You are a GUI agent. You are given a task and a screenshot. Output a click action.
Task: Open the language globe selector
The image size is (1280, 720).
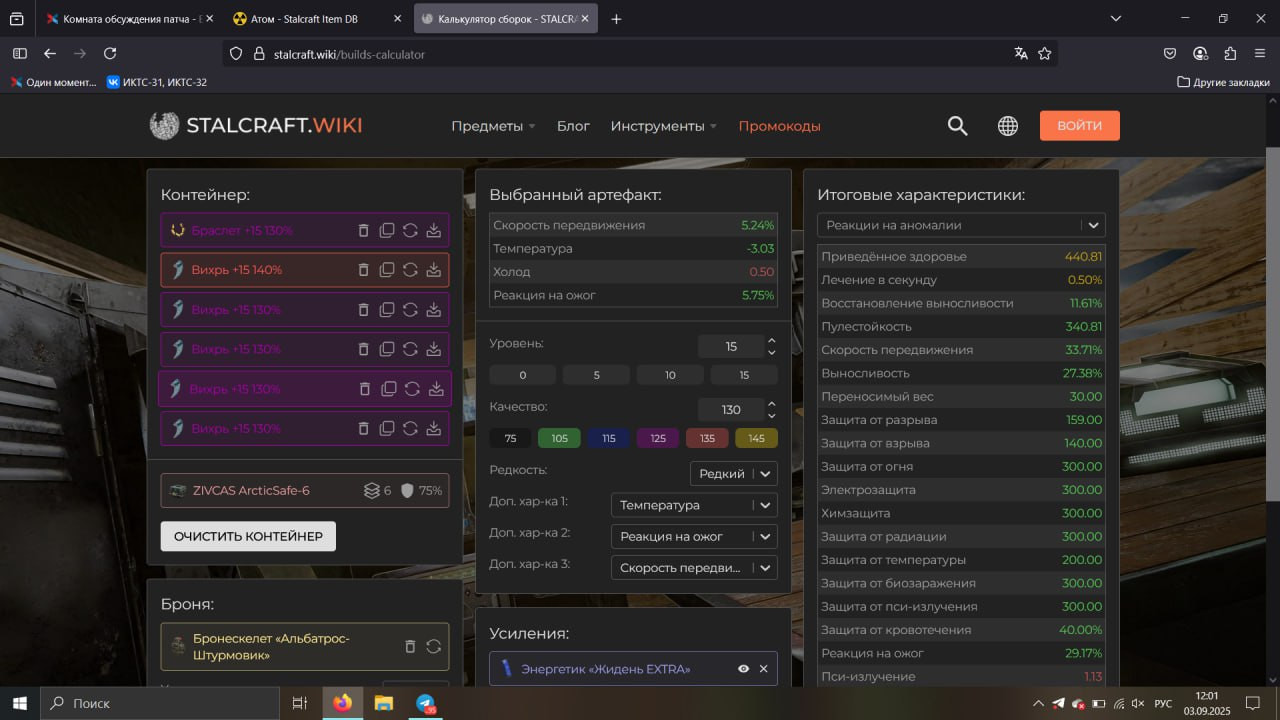(x=1008, y=125)
